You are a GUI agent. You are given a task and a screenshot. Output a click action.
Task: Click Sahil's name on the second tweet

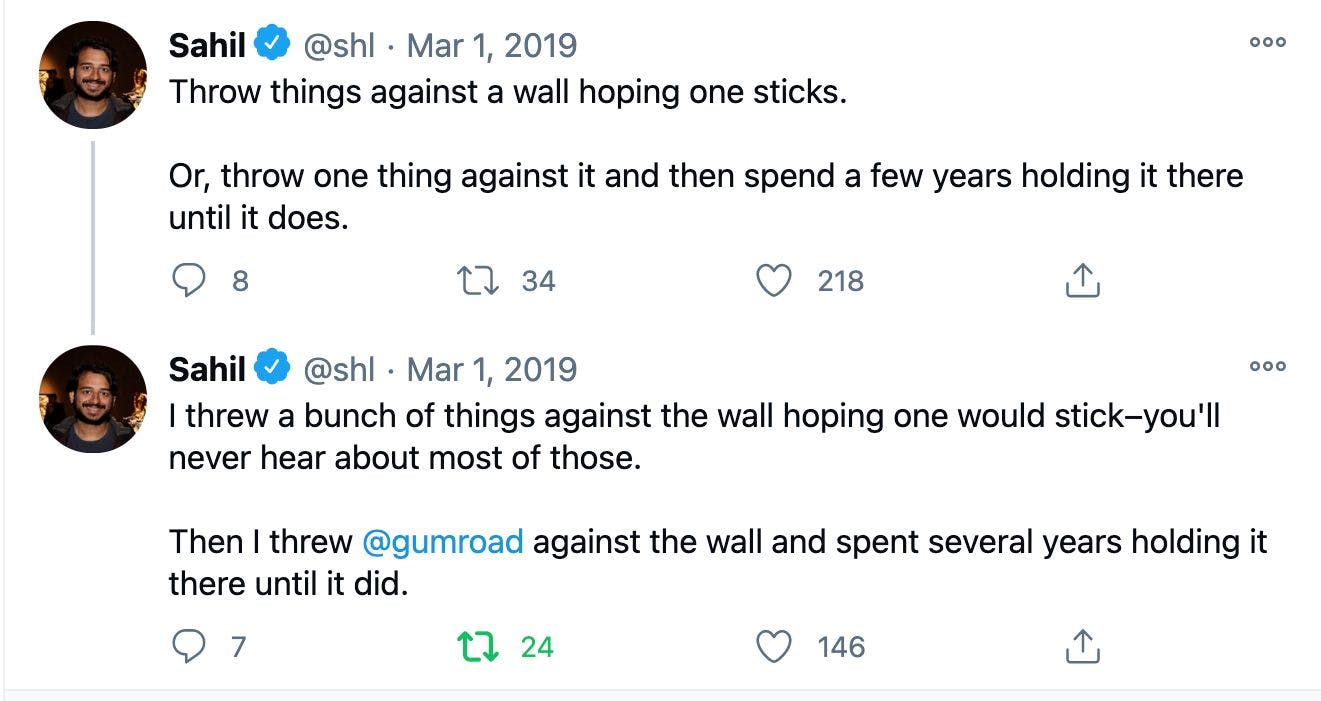coord(207,369)
